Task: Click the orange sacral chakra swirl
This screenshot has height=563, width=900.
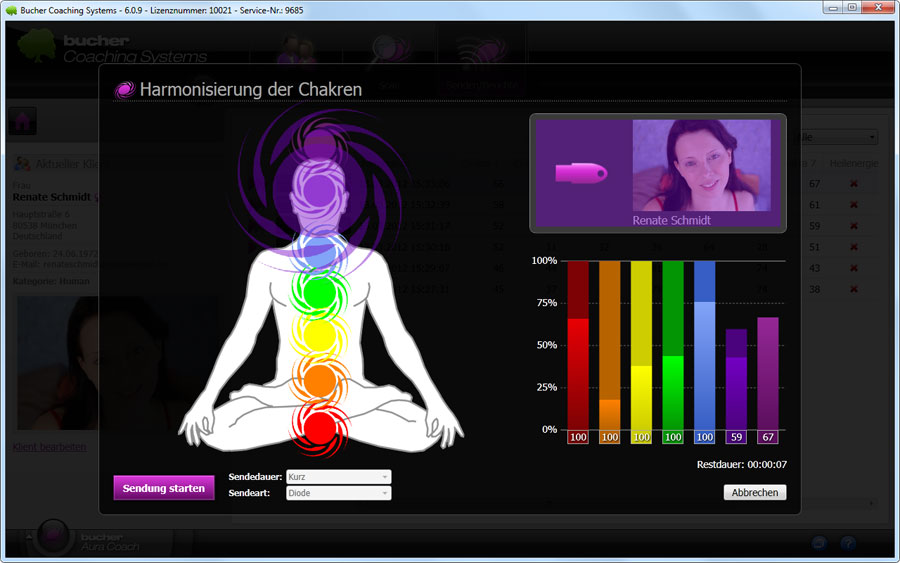Action: click(320, 379)
